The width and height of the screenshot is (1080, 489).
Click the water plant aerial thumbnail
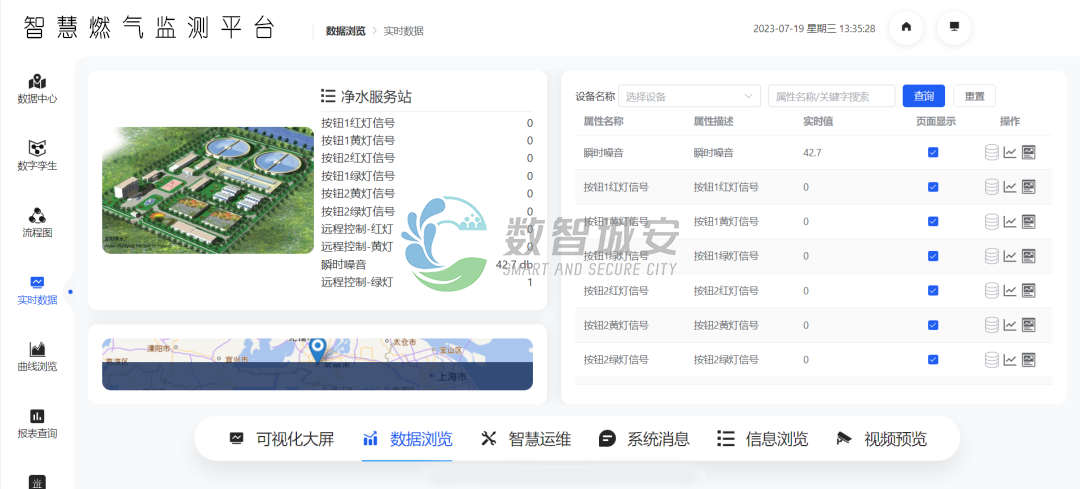tap(208, 190)
